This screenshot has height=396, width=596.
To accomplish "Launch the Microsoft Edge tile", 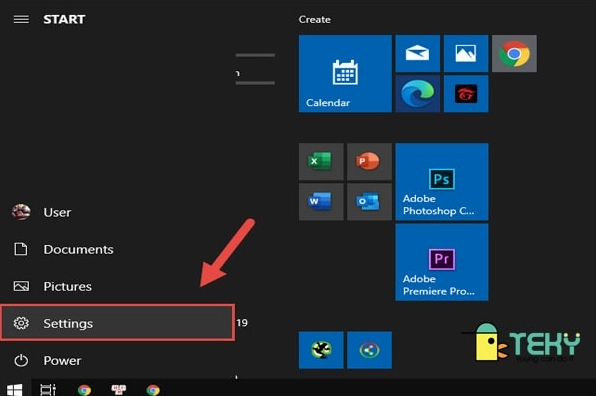I will click(x=417, y=93).
